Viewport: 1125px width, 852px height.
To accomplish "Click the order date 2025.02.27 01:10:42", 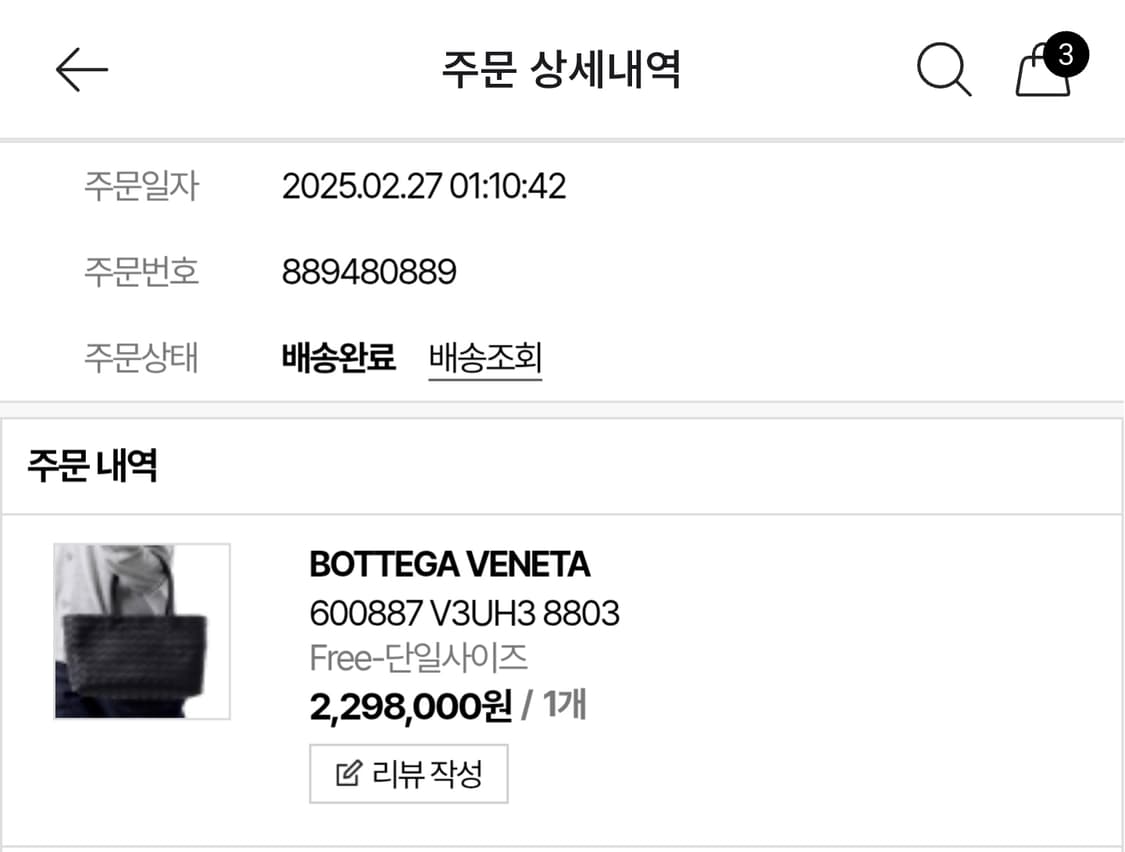I will [x=425, y=186].
